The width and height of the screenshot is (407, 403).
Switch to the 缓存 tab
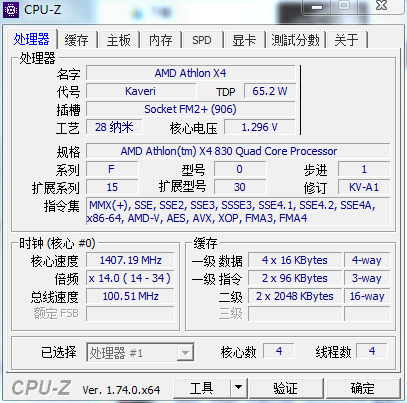pyautogui.click(x=77, y=40)
